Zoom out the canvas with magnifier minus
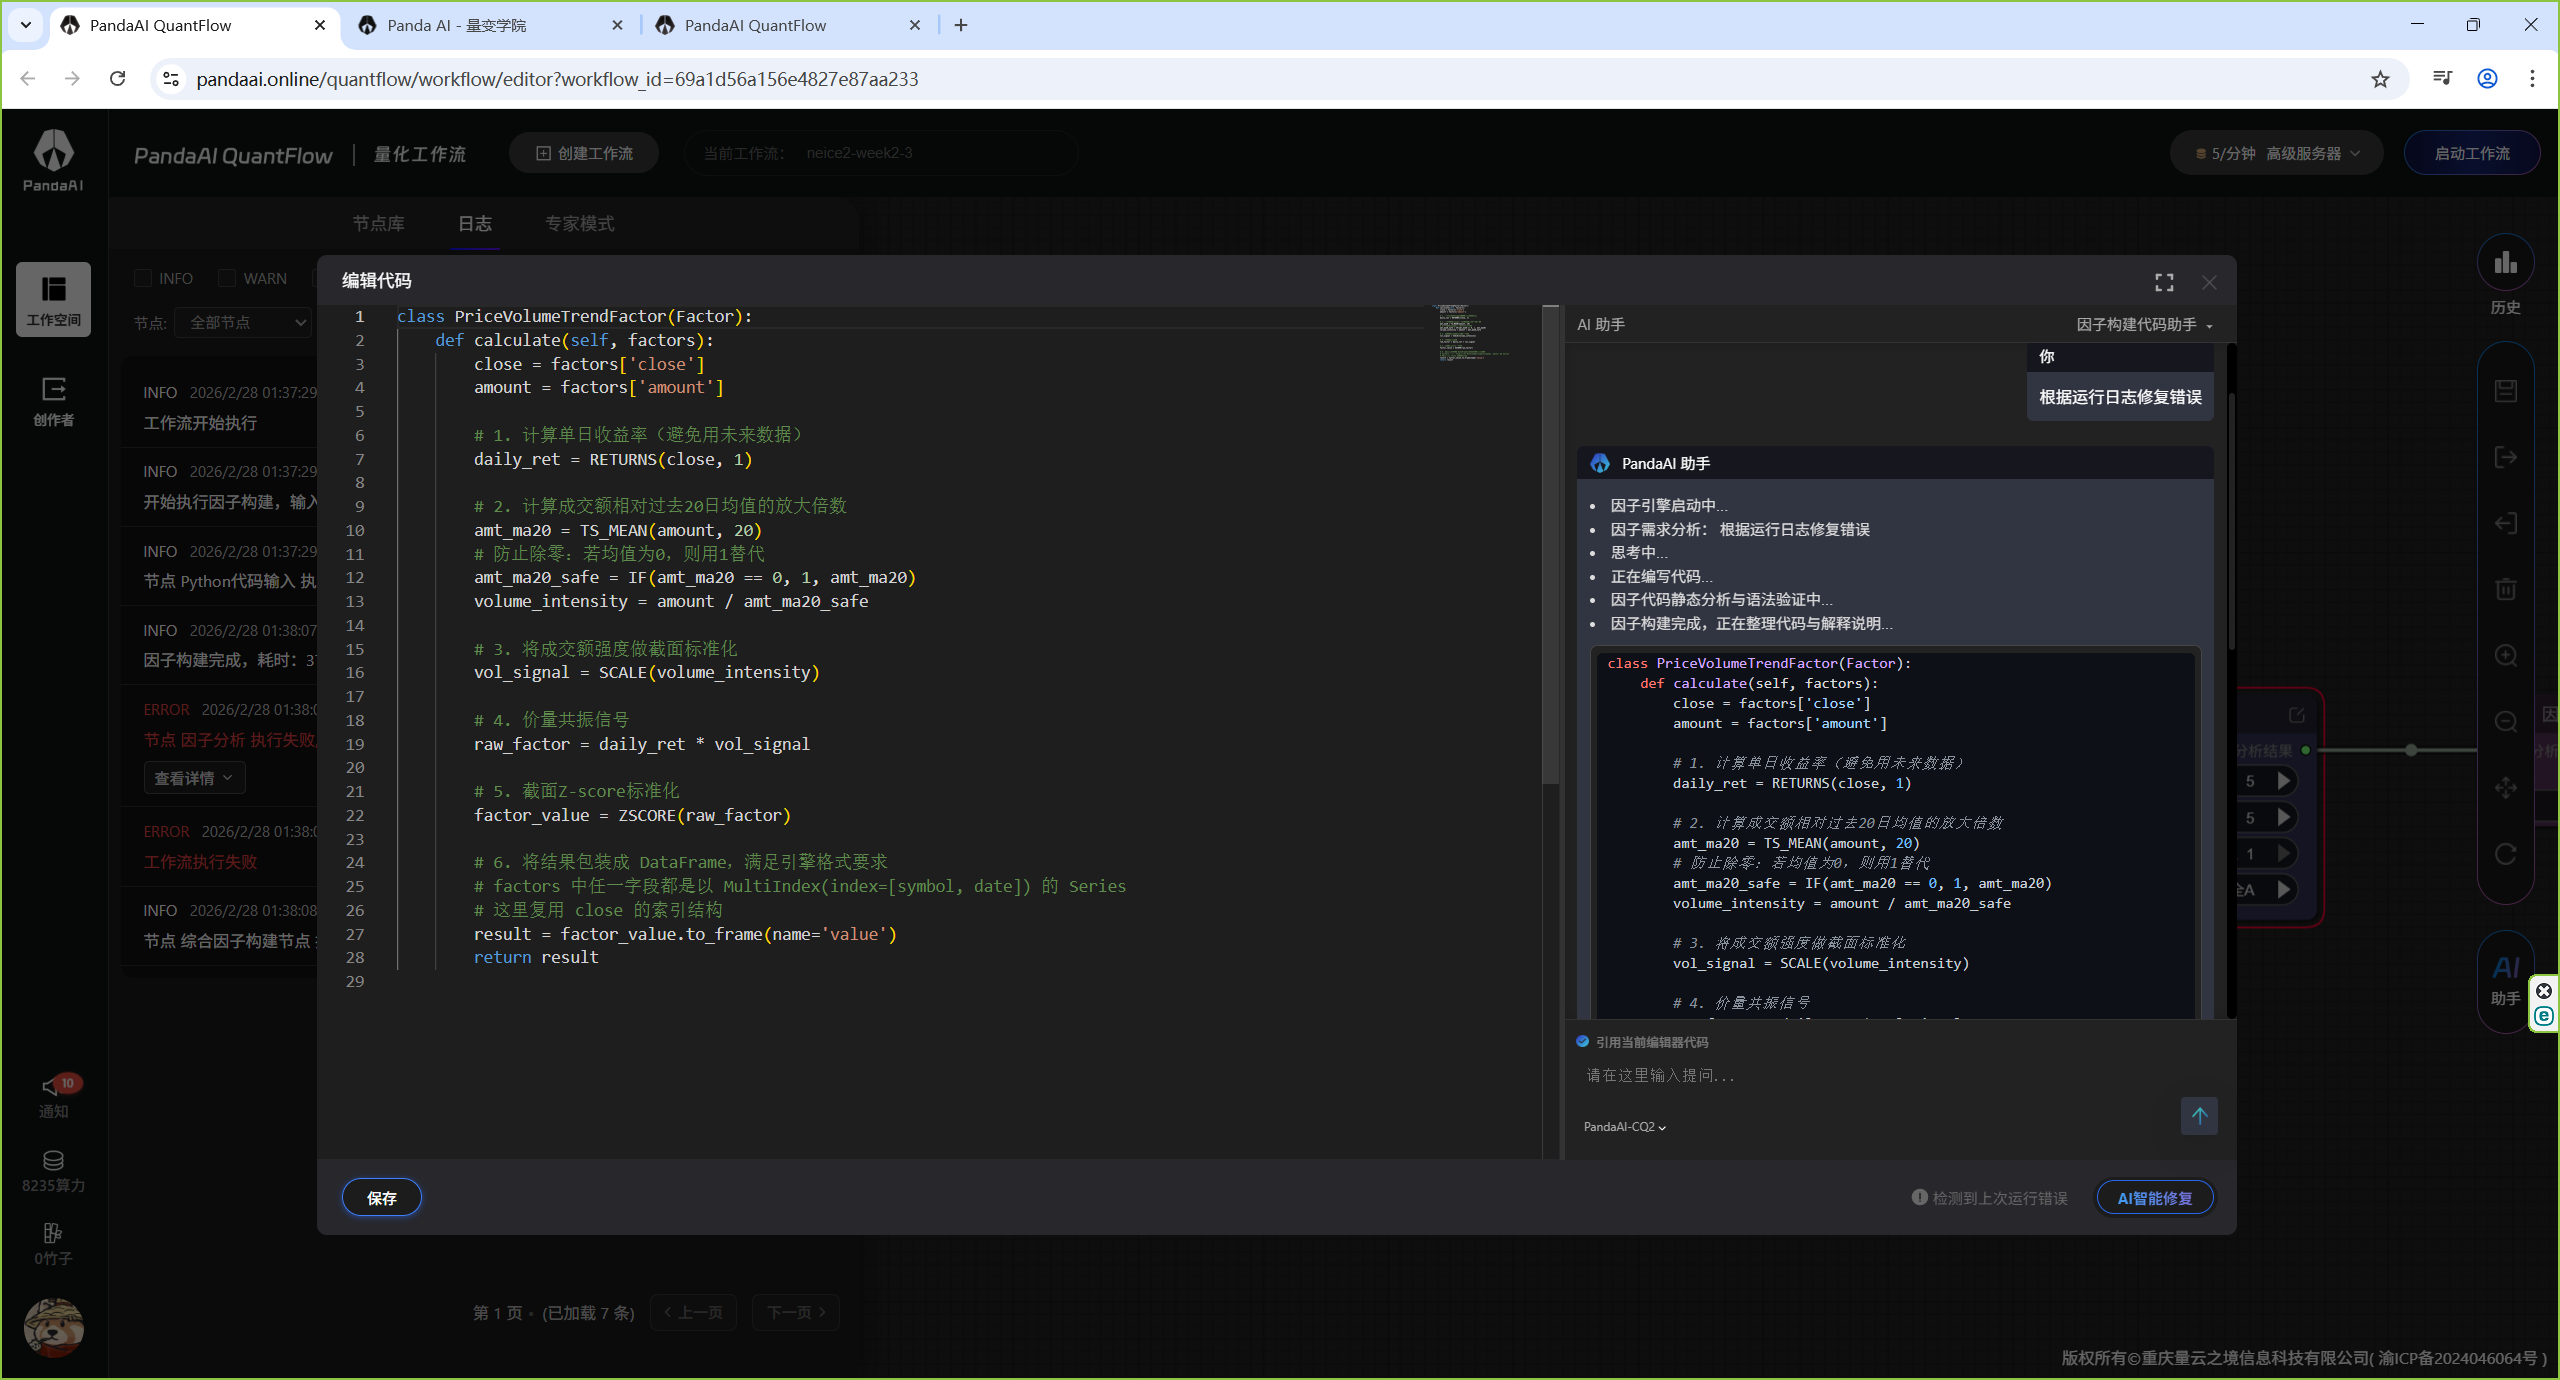This screenshot has width=2560, height=1380. 2505,721
